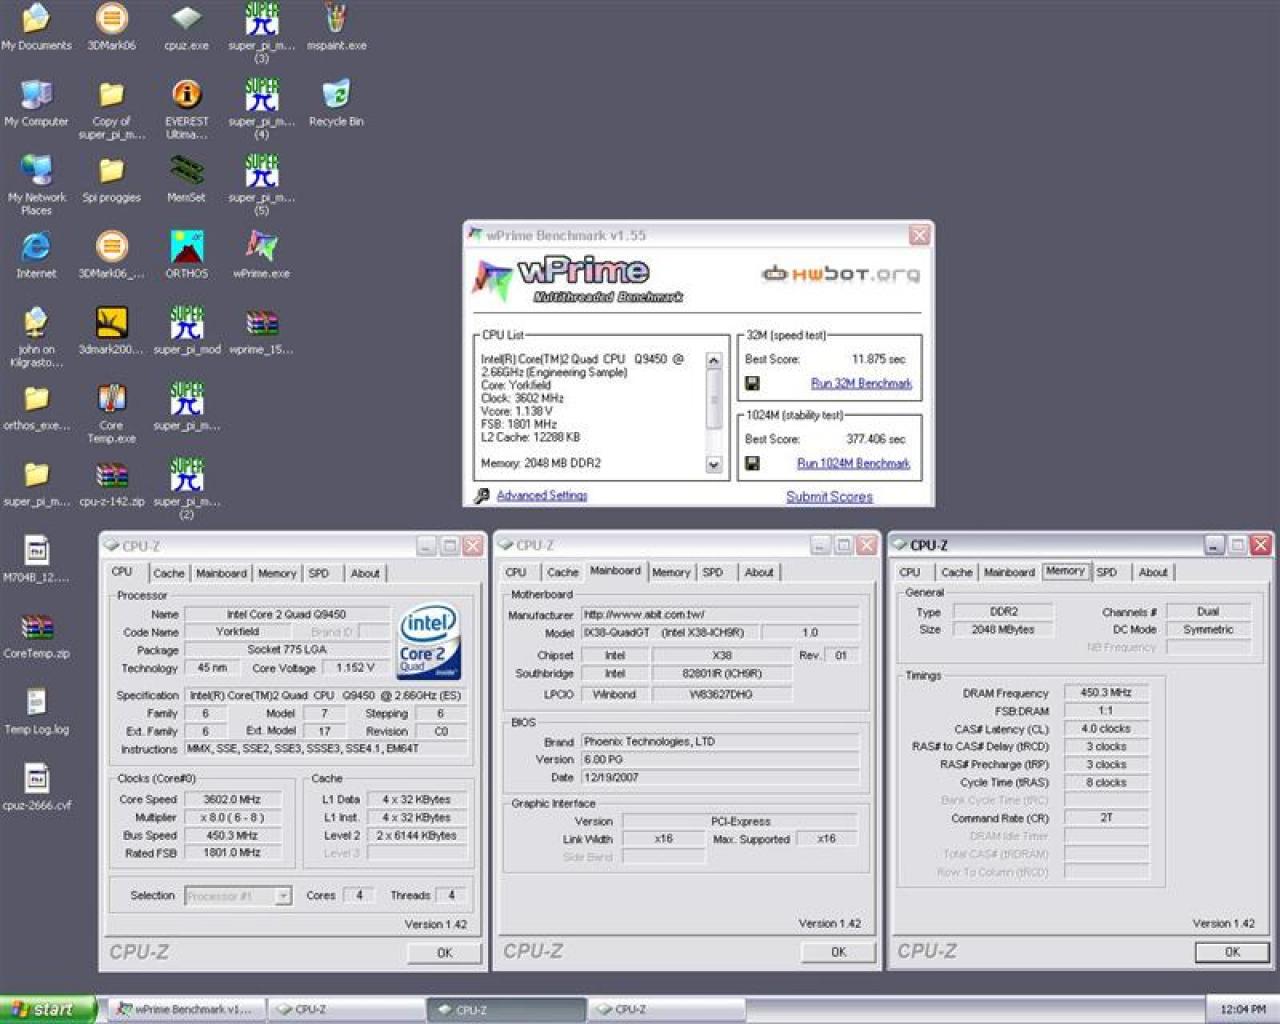Click the 32M best score 11.875 sec

click(878, 359)
